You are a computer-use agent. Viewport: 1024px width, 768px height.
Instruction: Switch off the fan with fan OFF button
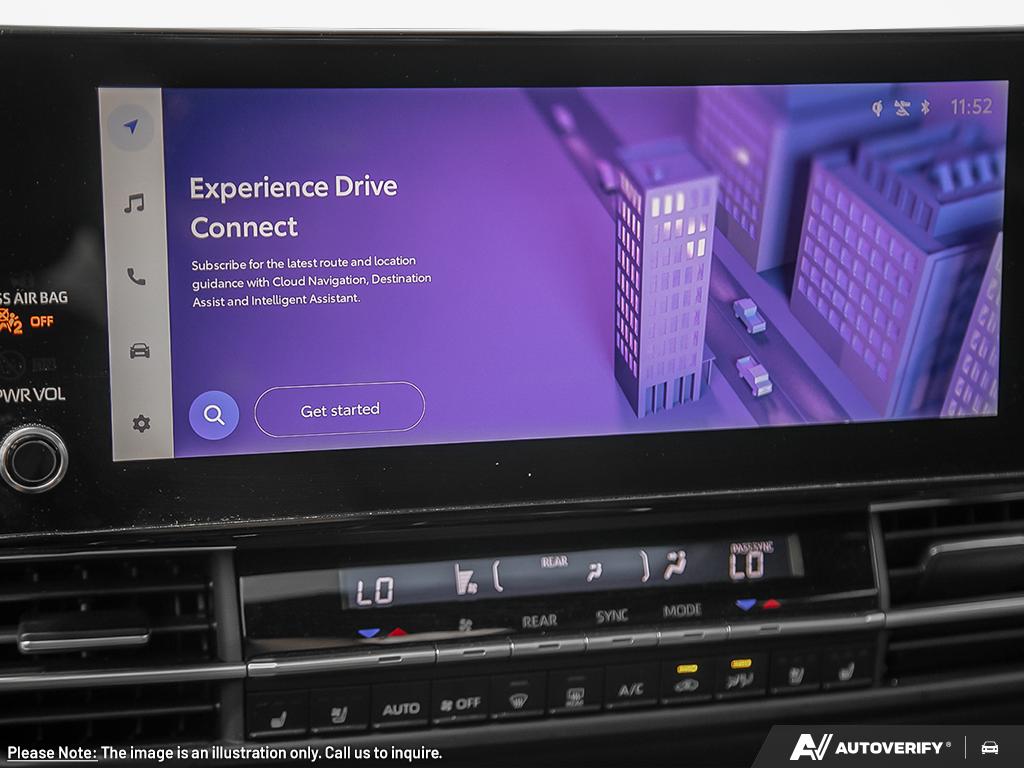click(x=460, y=703)
